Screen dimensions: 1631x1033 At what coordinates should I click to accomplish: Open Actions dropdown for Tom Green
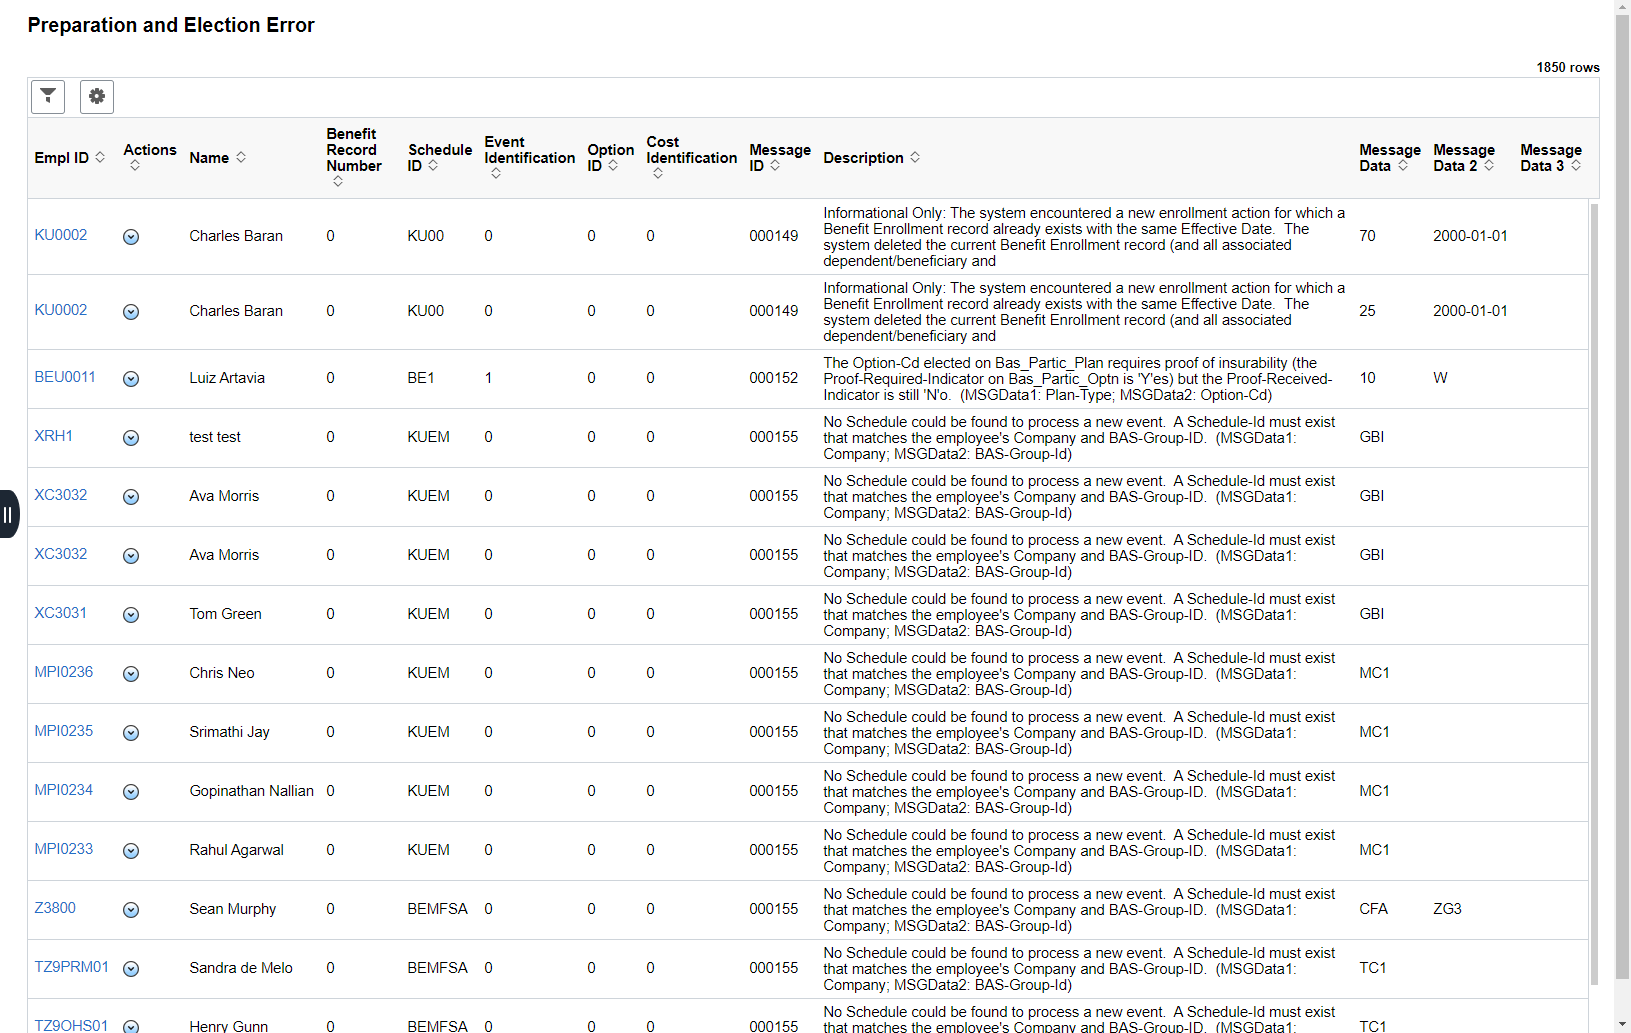[x=131, y=615]
